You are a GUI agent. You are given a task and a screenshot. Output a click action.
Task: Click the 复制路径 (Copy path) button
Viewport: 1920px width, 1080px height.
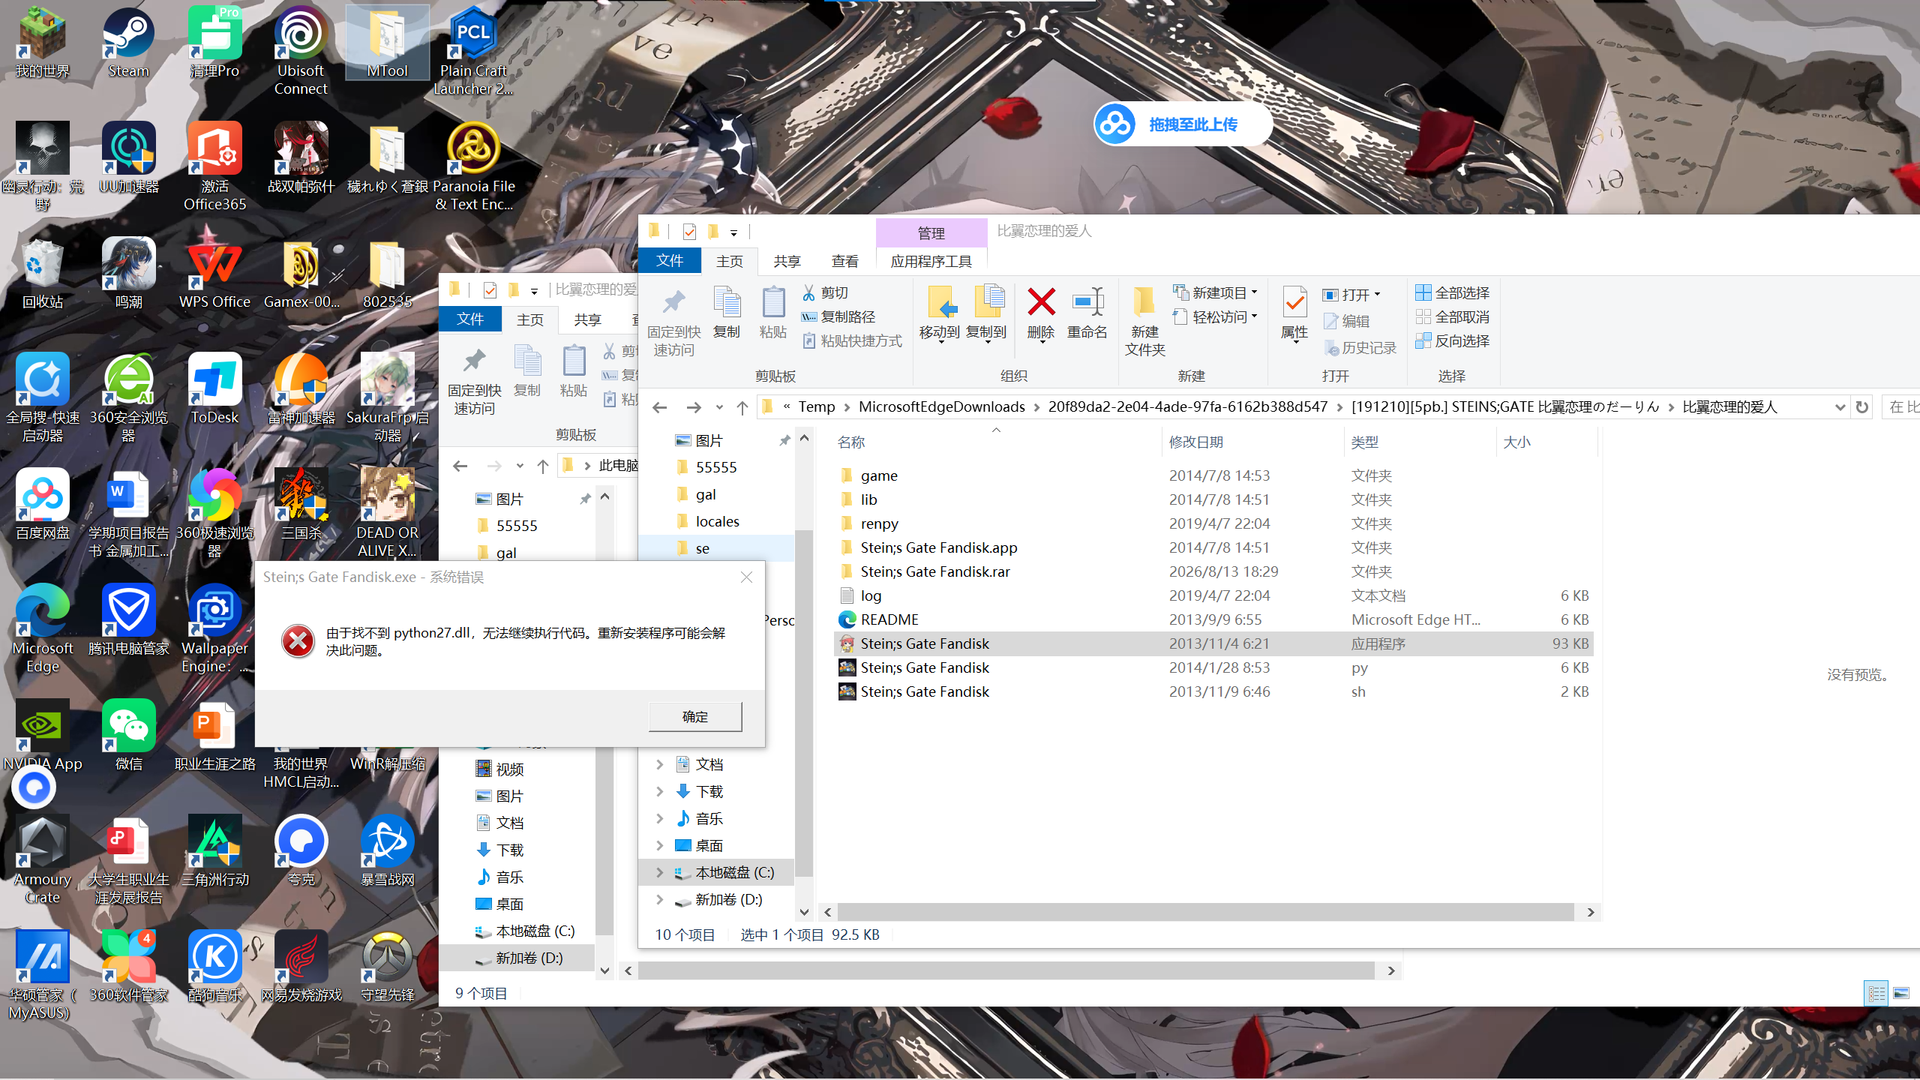(838, 317)
